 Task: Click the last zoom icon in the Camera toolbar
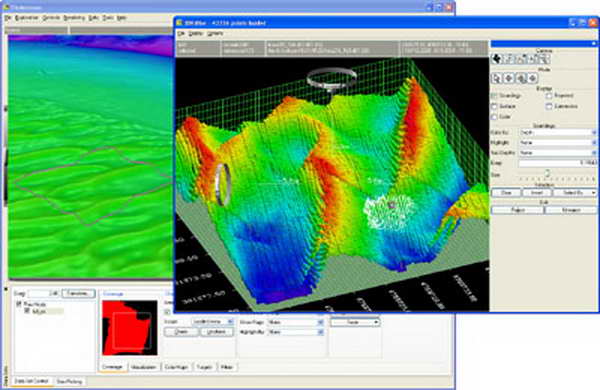pos(545,59)
